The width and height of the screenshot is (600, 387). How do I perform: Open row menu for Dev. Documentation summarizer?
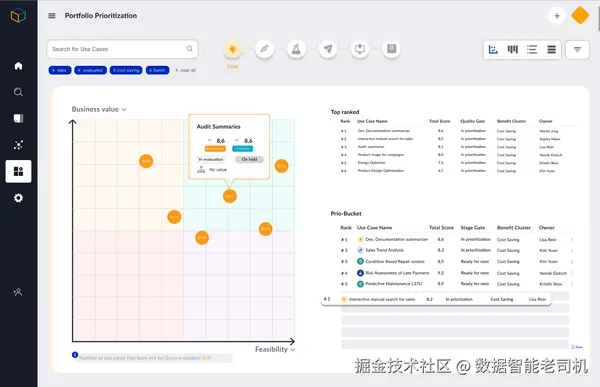pyautogui.click(x=572, y=240)
